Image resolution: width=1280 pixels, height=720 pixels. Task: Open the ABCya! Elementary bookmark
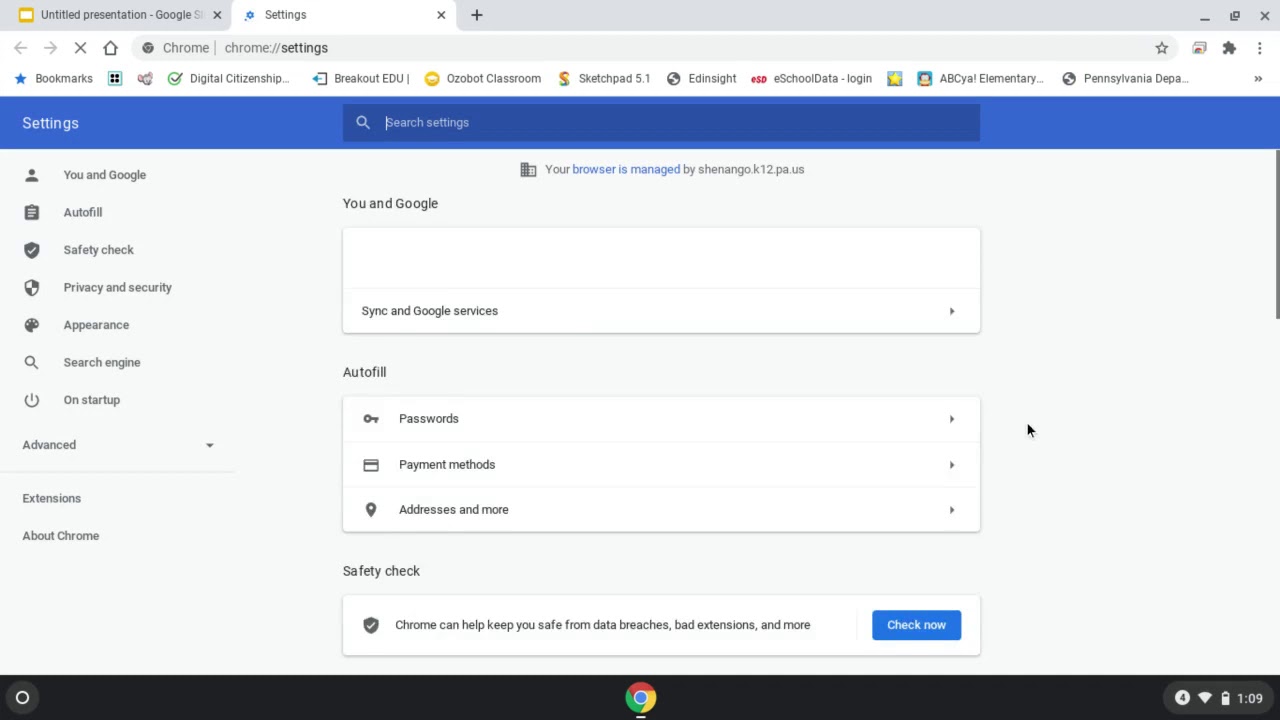pos(980,78)
